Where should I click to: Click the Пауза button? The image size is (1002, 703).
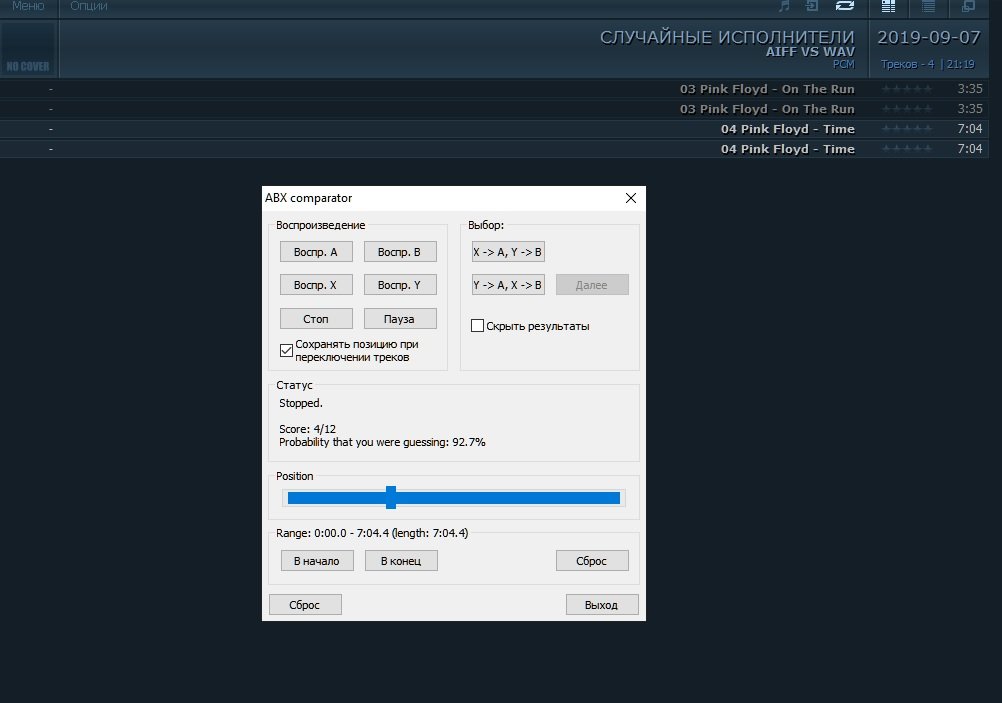[400, 319]
